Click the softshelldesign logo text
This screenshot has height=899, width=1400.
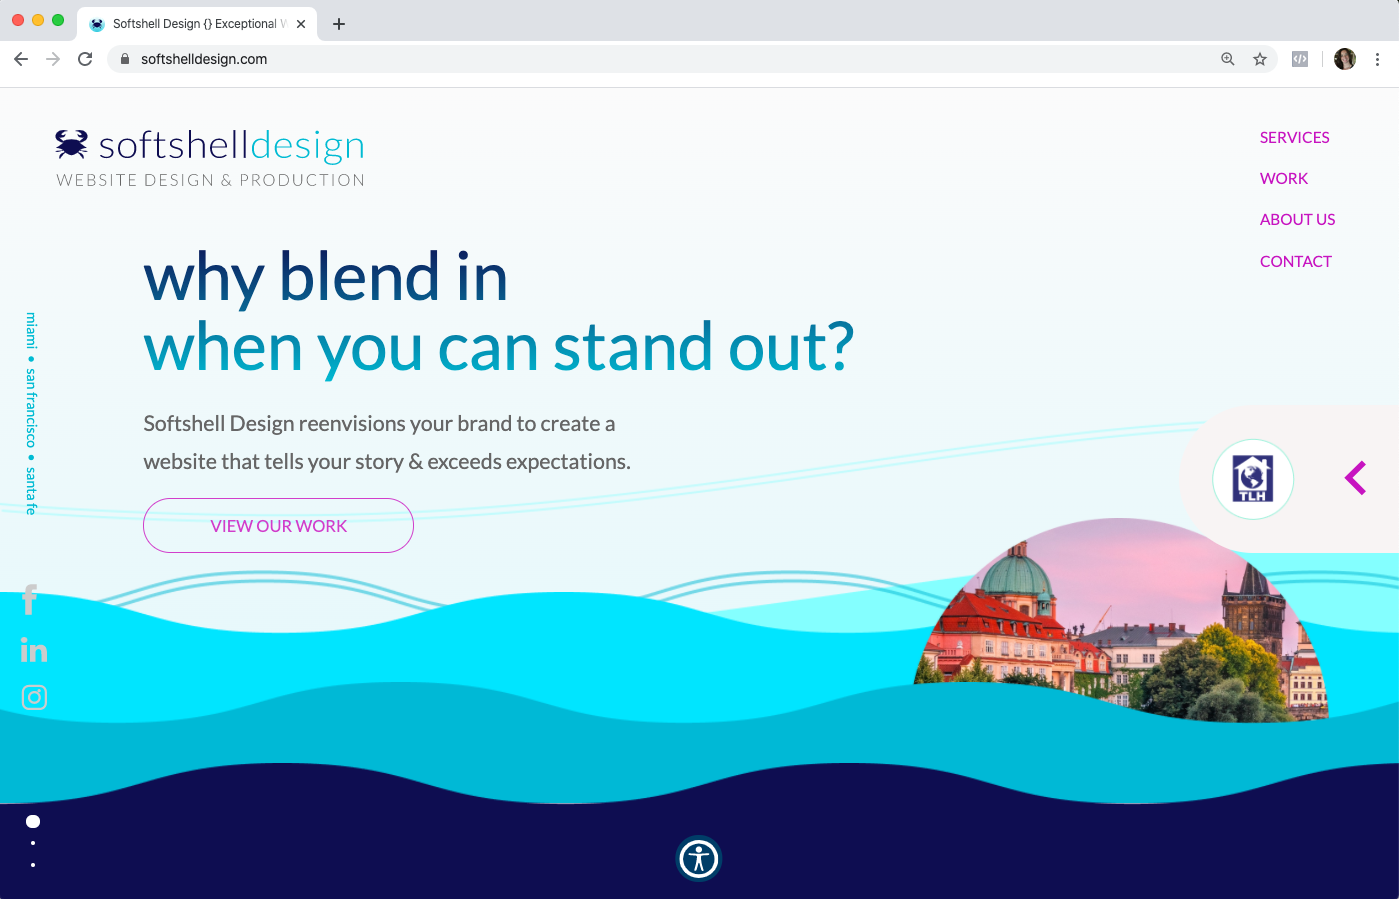232,146
